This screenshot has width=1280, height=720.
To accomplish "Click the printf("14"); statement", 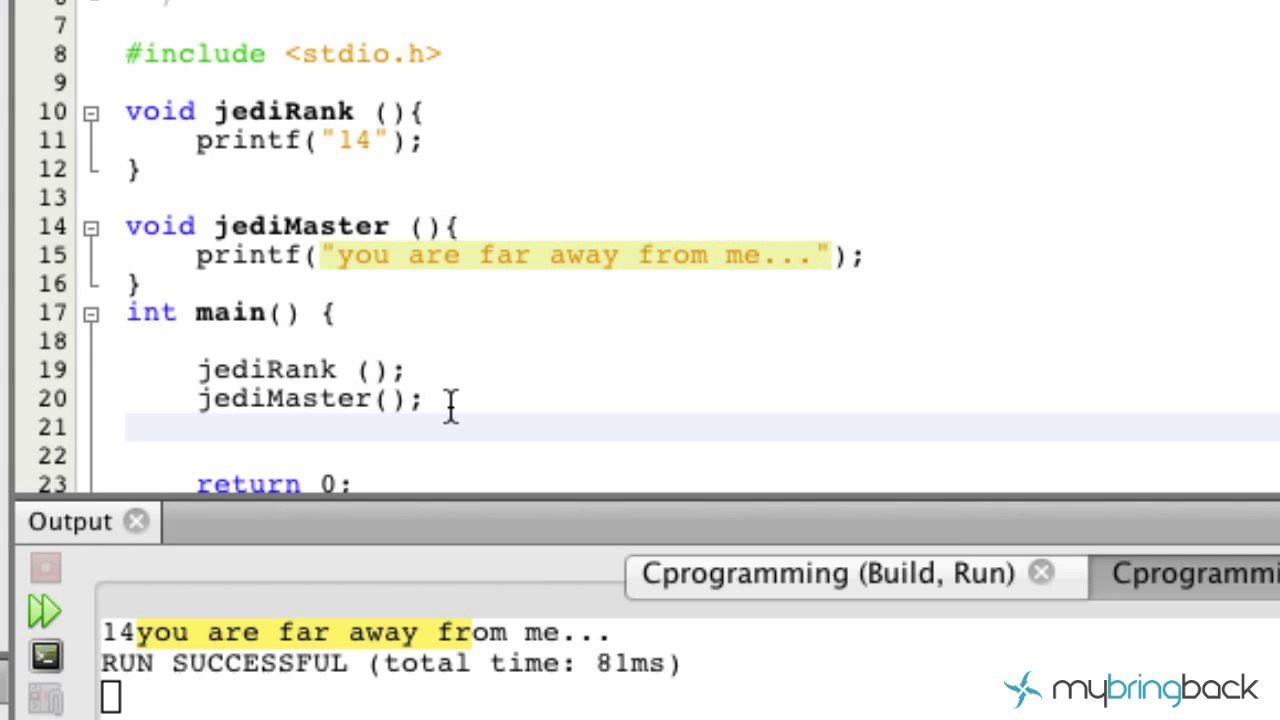I will click(309, 141).
